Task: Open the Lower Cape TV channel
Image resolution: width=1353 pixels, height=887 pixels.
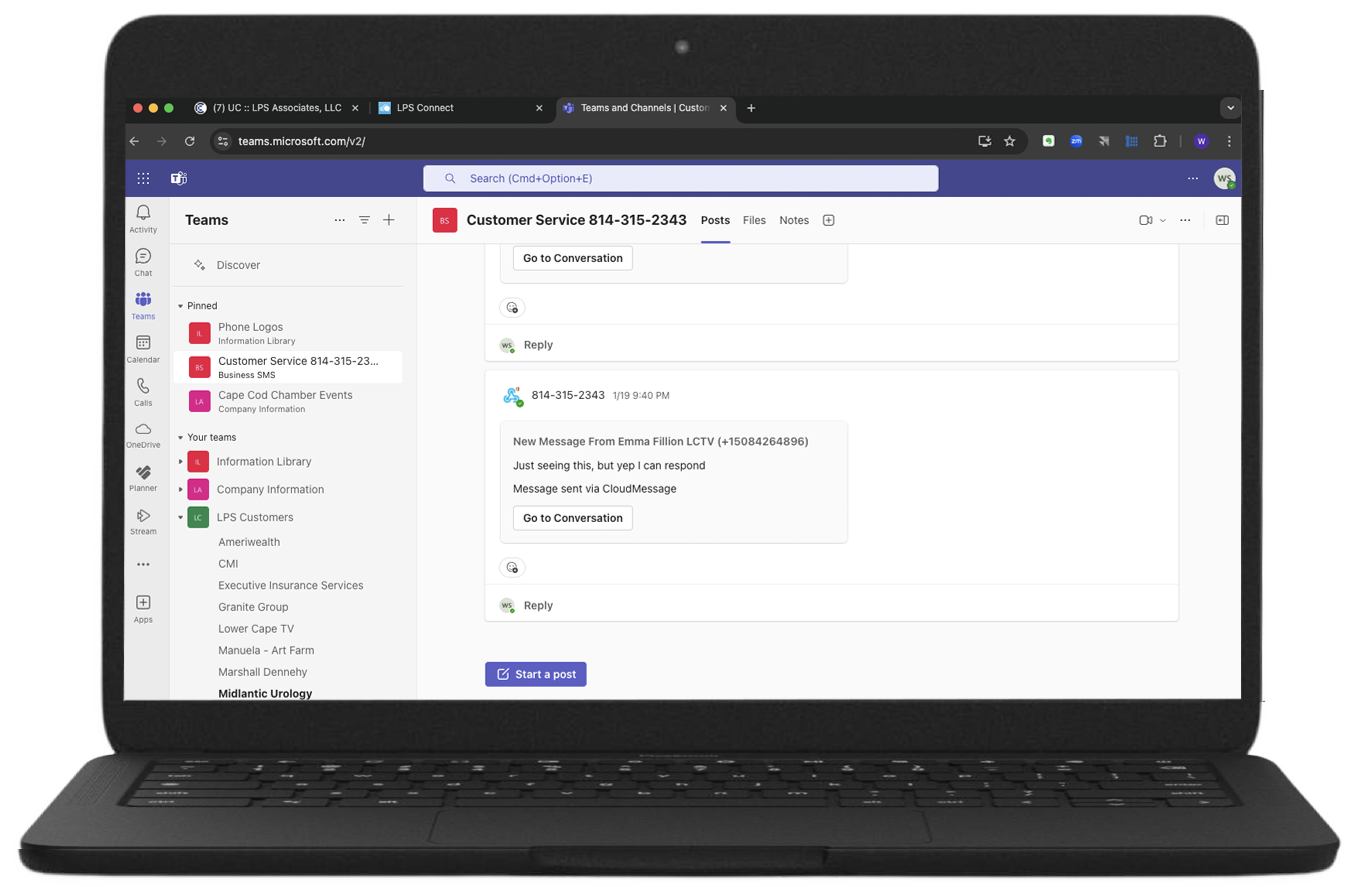Action: click(x=256, y=629)
